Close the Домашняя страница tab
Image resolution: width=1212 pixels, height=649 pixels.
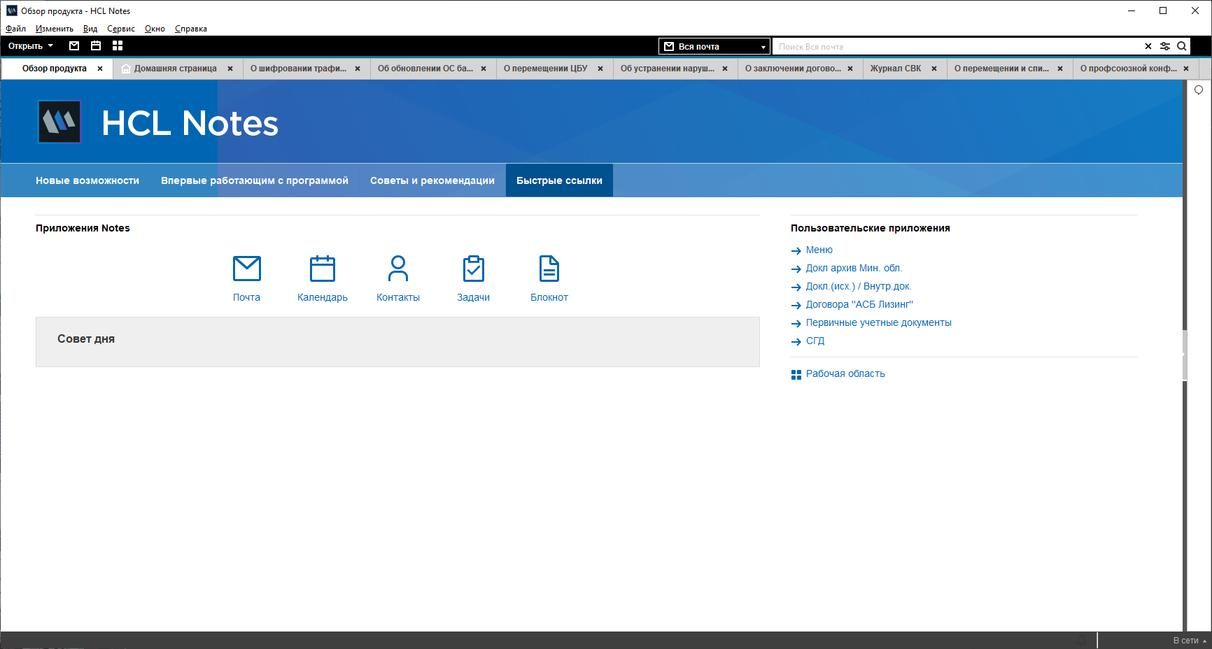click(230, 69)
